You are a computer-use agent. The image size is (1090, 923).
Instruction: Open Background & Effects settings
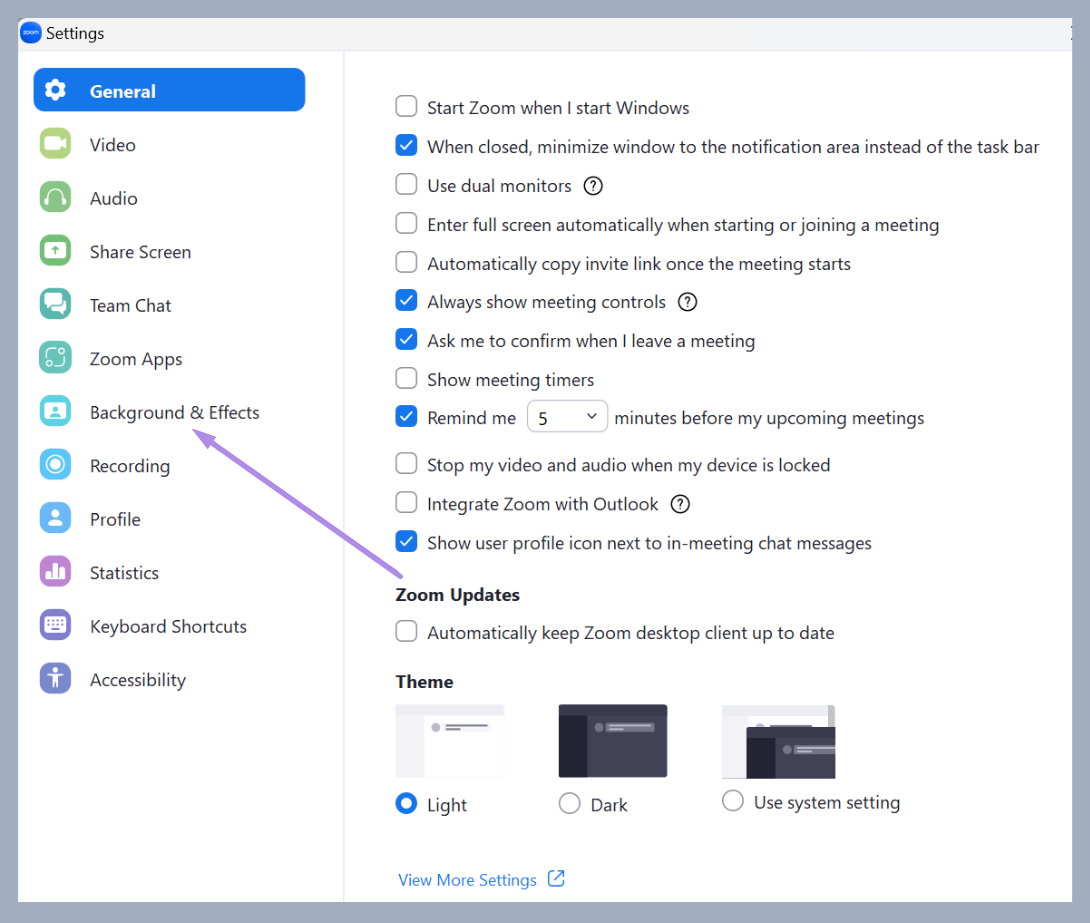[169, 411]
